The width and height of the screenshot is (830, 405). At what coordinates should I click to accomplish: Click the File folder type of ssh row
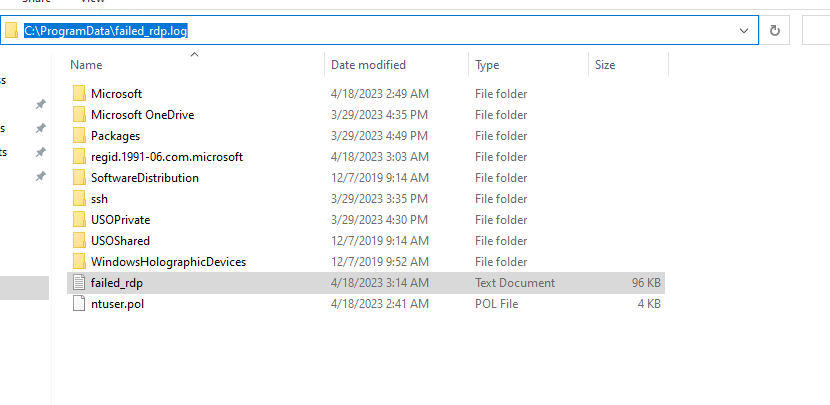click(x=501, y=199)
